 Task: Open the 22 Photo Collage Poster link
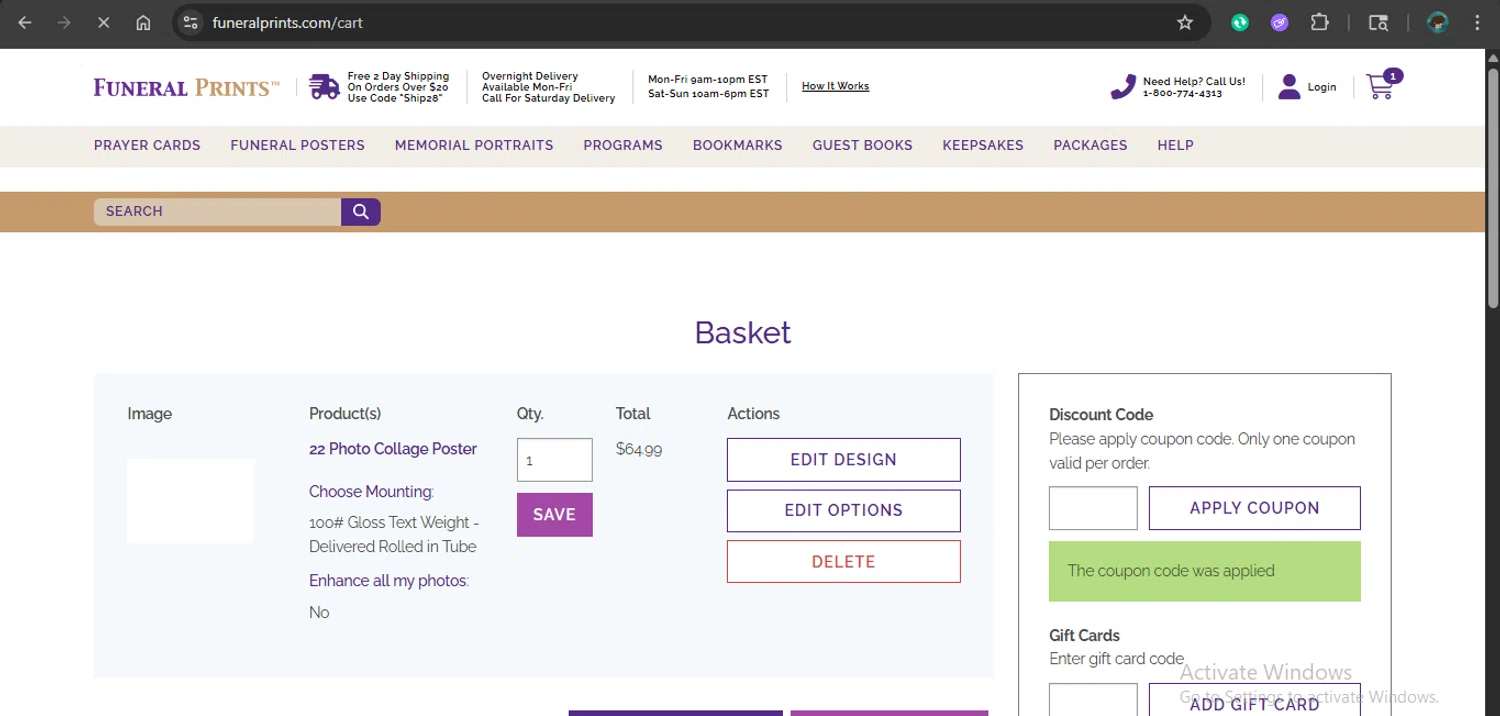[393, 449]
